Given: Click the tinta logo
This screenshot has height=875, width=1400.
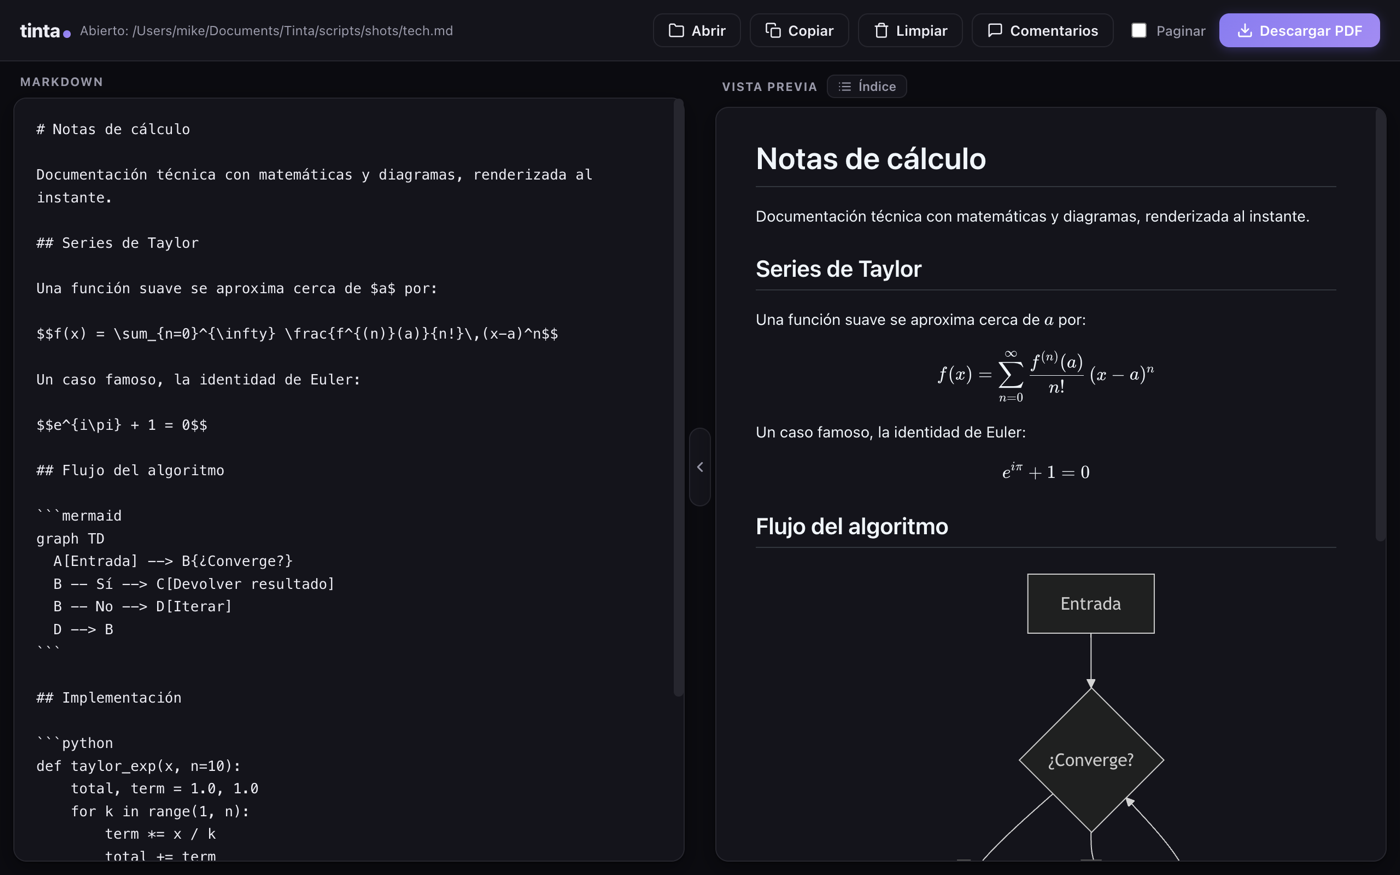Looking at the screenshot, I should pyautogui.click(x=45, y=31).
